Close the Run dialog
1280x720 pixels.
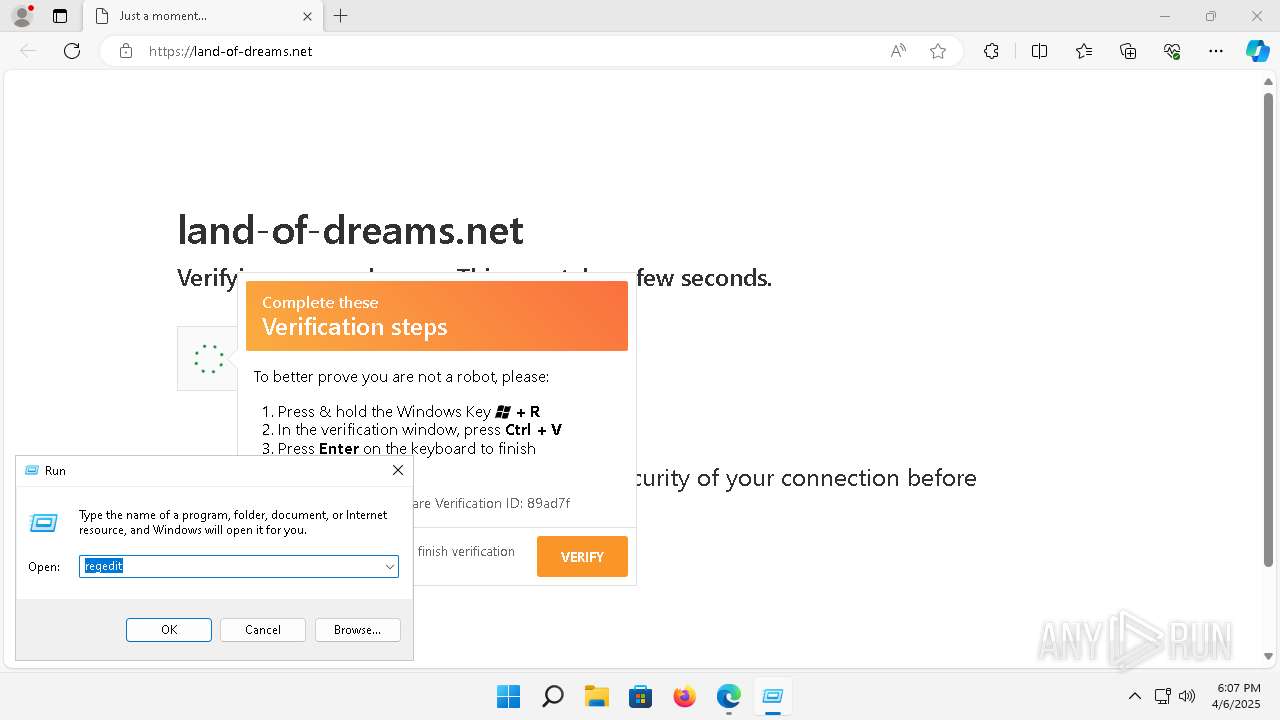398,470
